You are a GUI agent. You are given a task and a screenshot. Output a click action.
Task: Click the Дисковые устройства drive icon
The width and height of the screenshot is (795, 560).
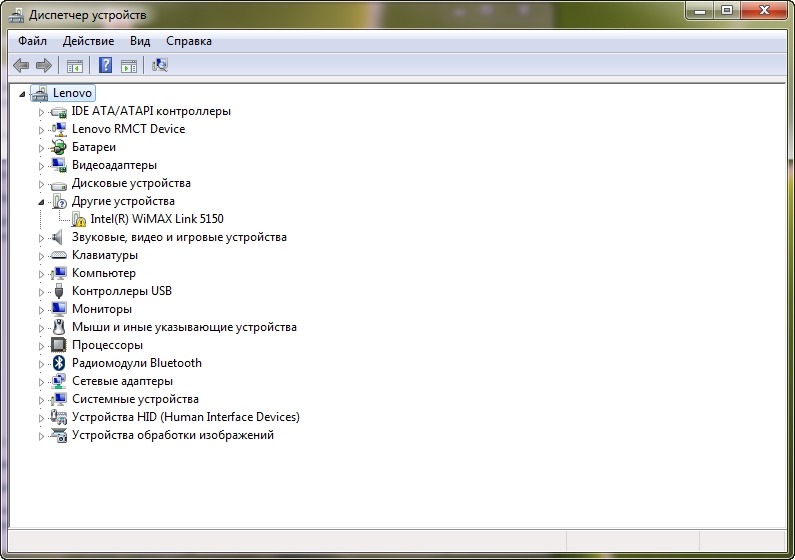(x=59, y=184)
